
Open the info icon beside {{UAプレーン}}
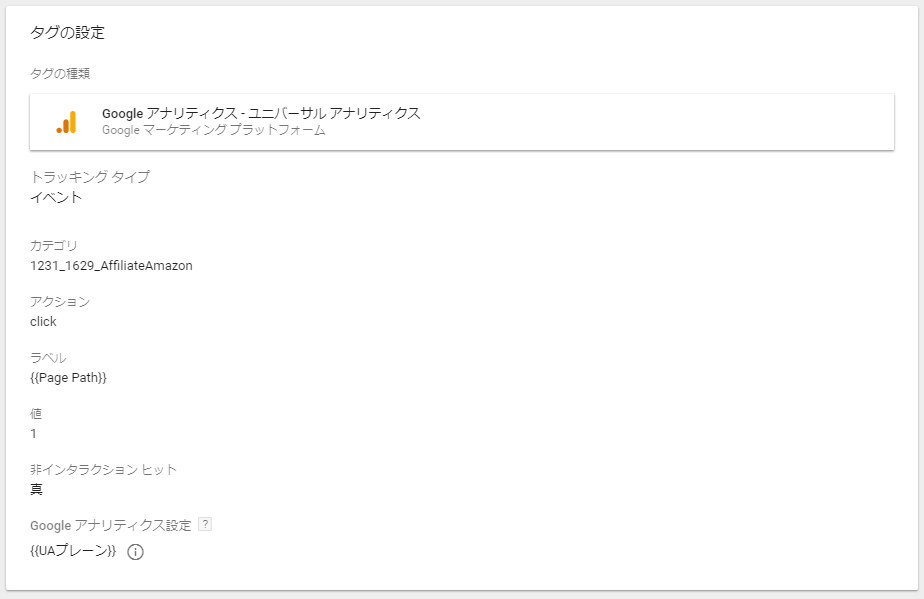pyautogui.click(x=136, y=552)
